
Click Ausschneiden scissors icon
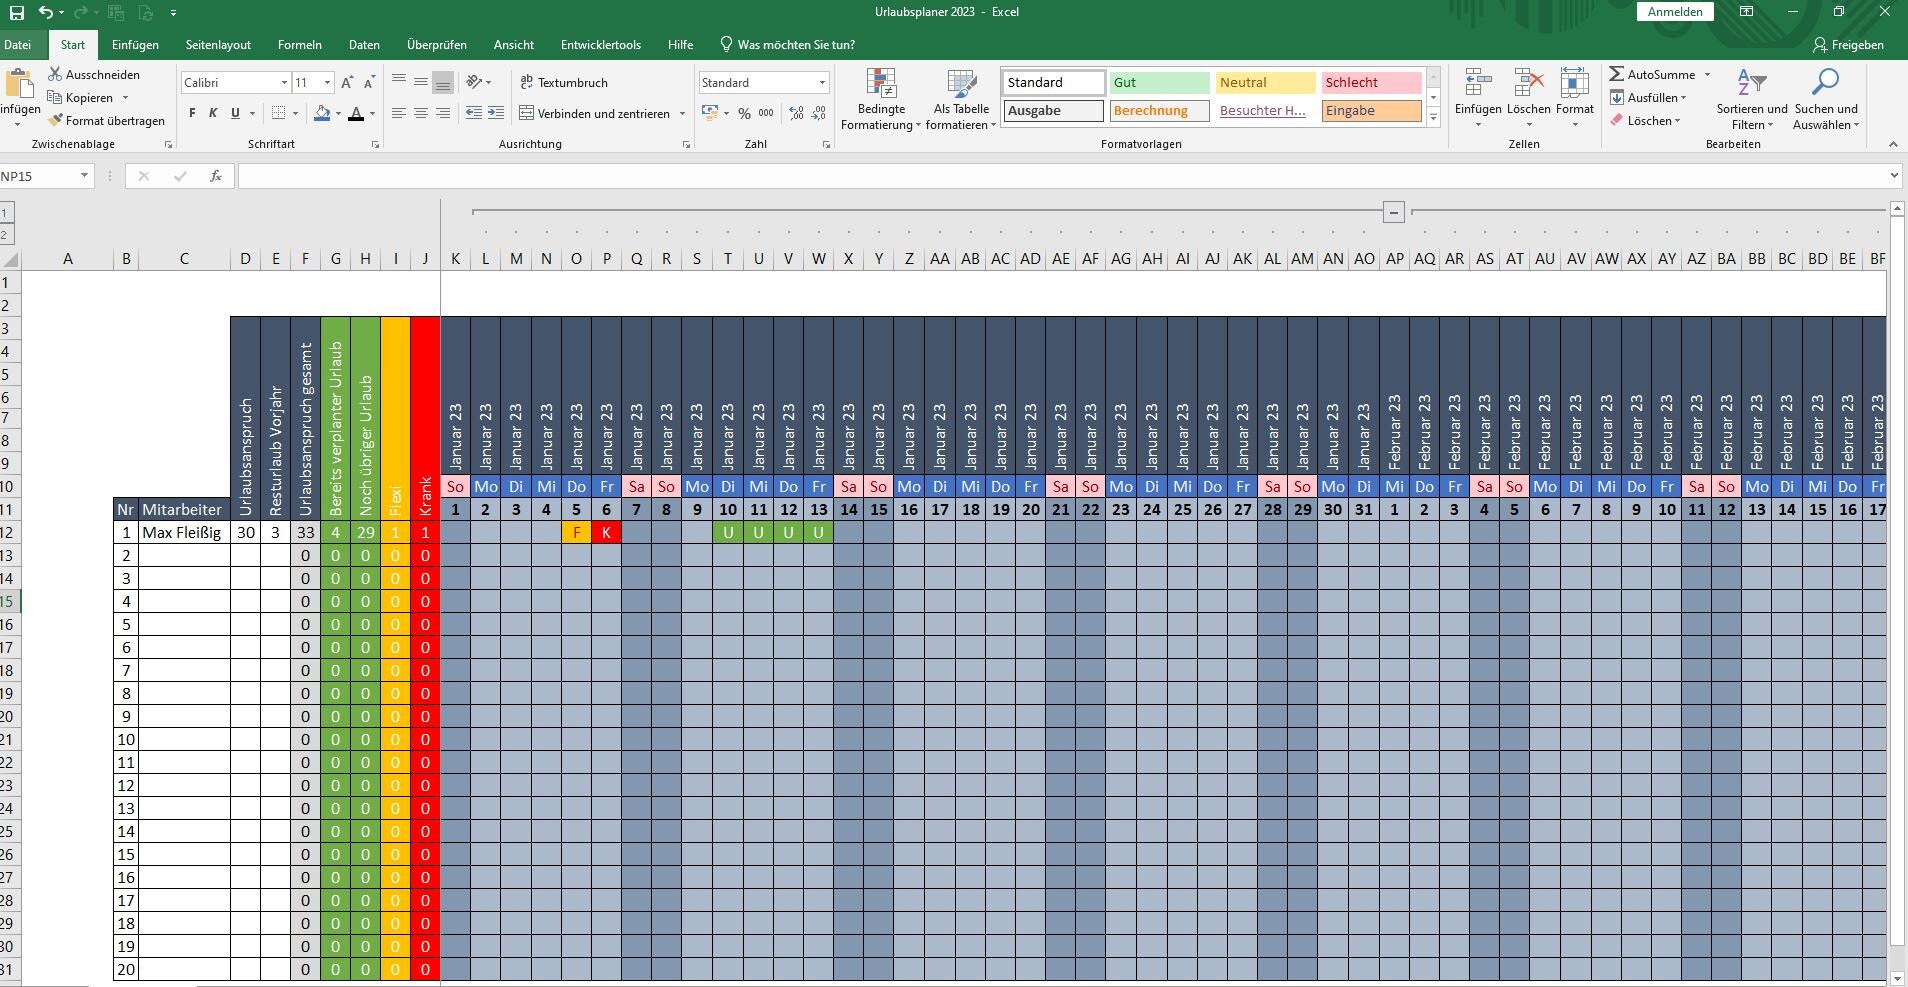point(55,74)
